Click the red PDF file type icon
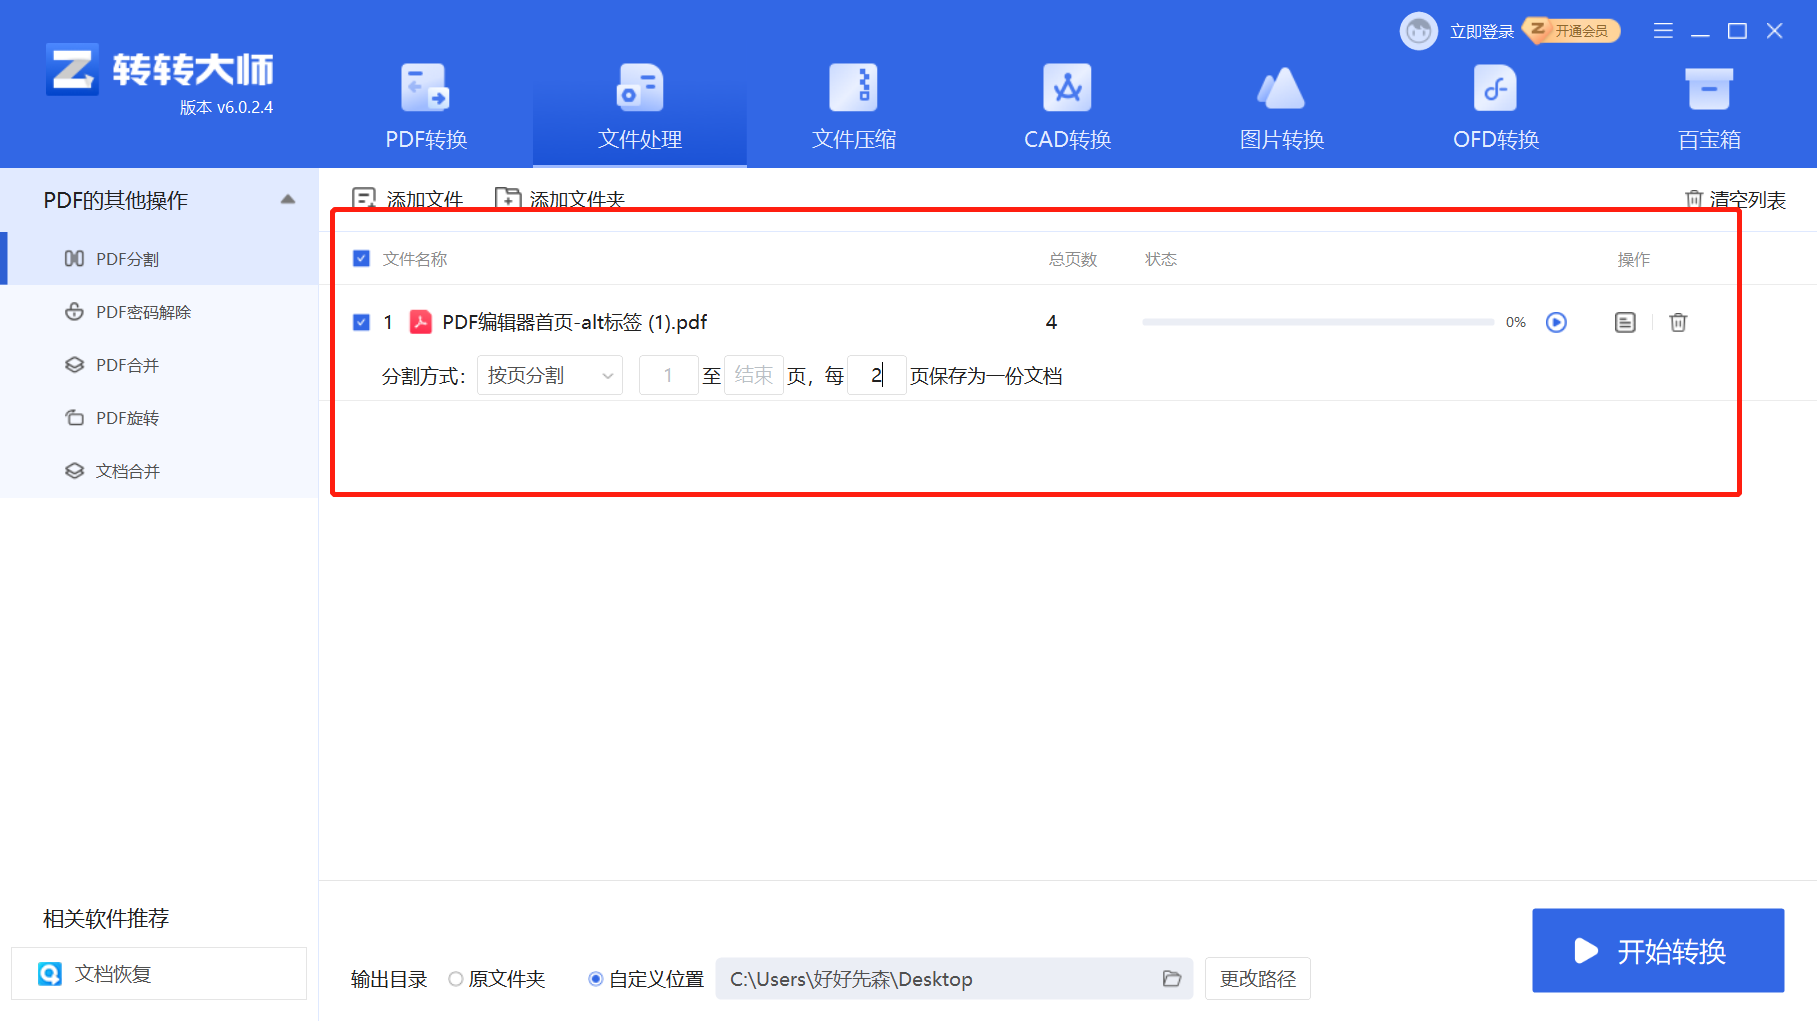The width and height of the screenshot is (1817, 1021). coord(421,322)
